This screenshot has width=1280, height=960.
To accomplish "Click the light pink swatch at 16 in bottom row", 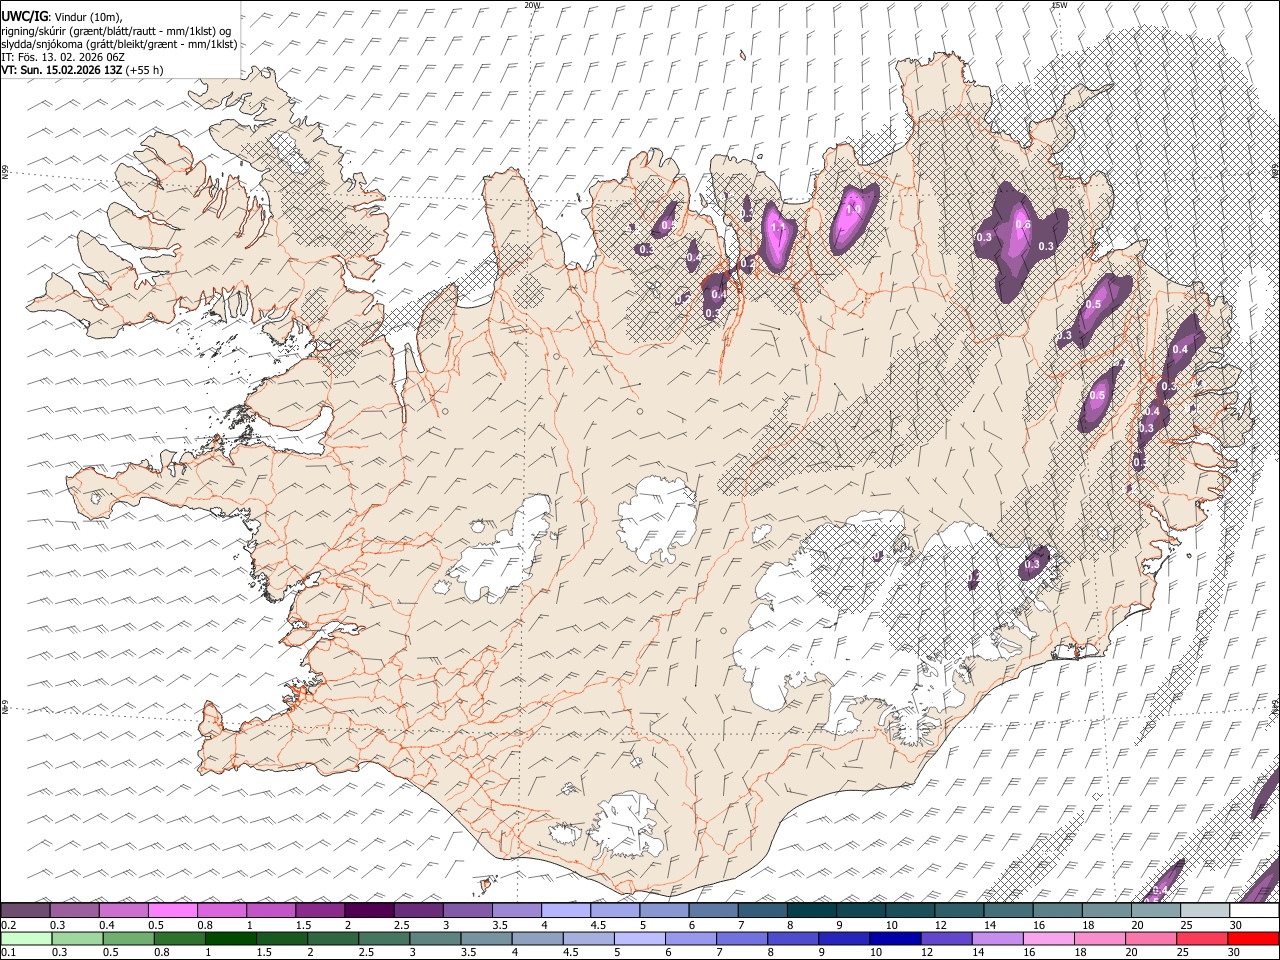I will 1049,939.
